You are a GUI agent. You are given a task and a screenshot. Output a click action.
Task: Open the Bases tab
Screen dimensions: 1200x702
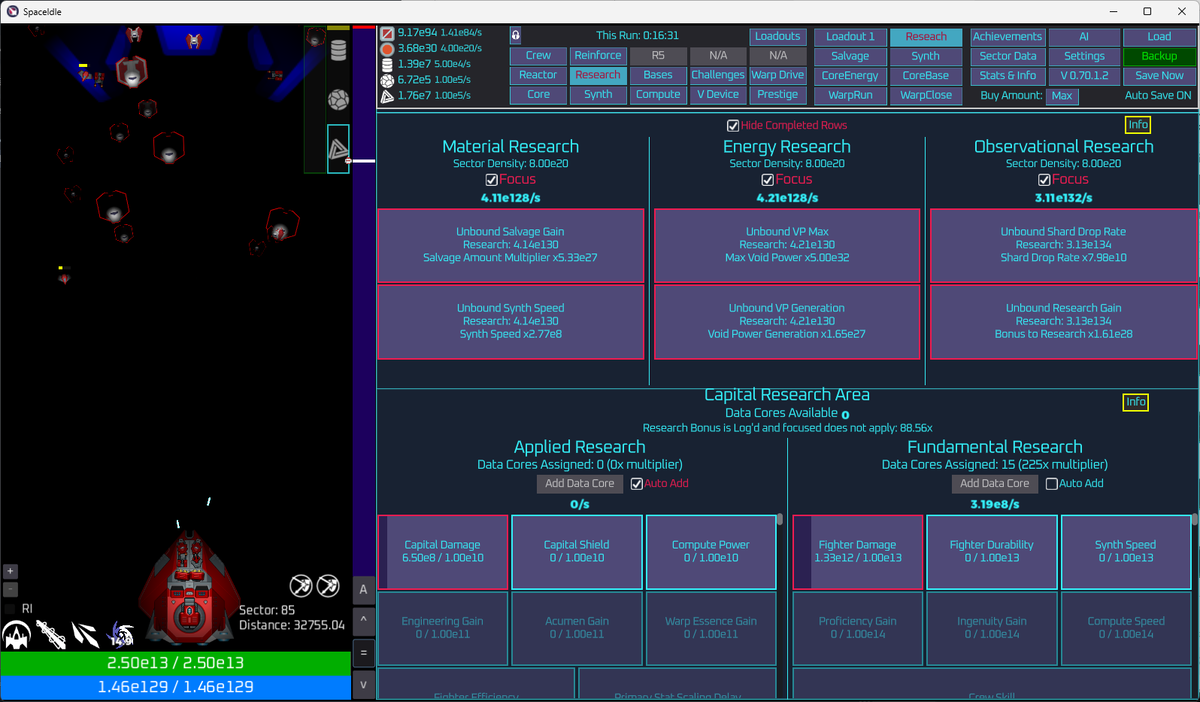tap(658, 75)
